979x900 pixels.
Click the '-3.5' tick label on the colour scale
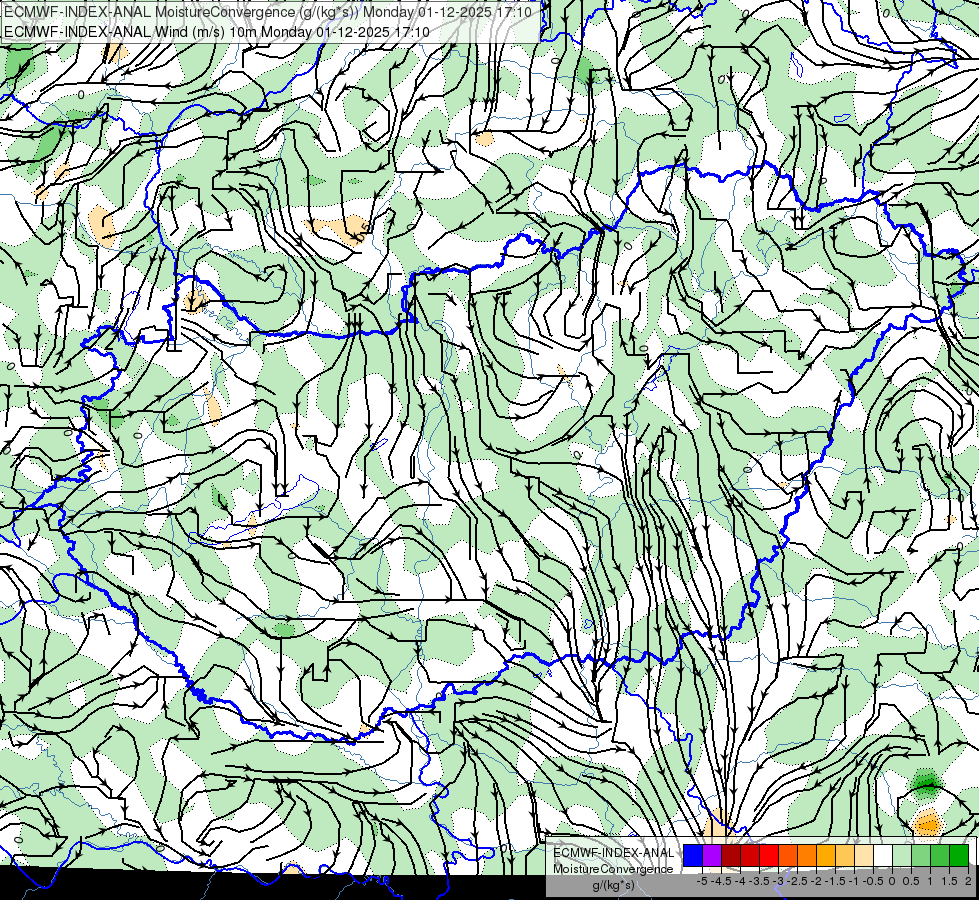[759, 881]
